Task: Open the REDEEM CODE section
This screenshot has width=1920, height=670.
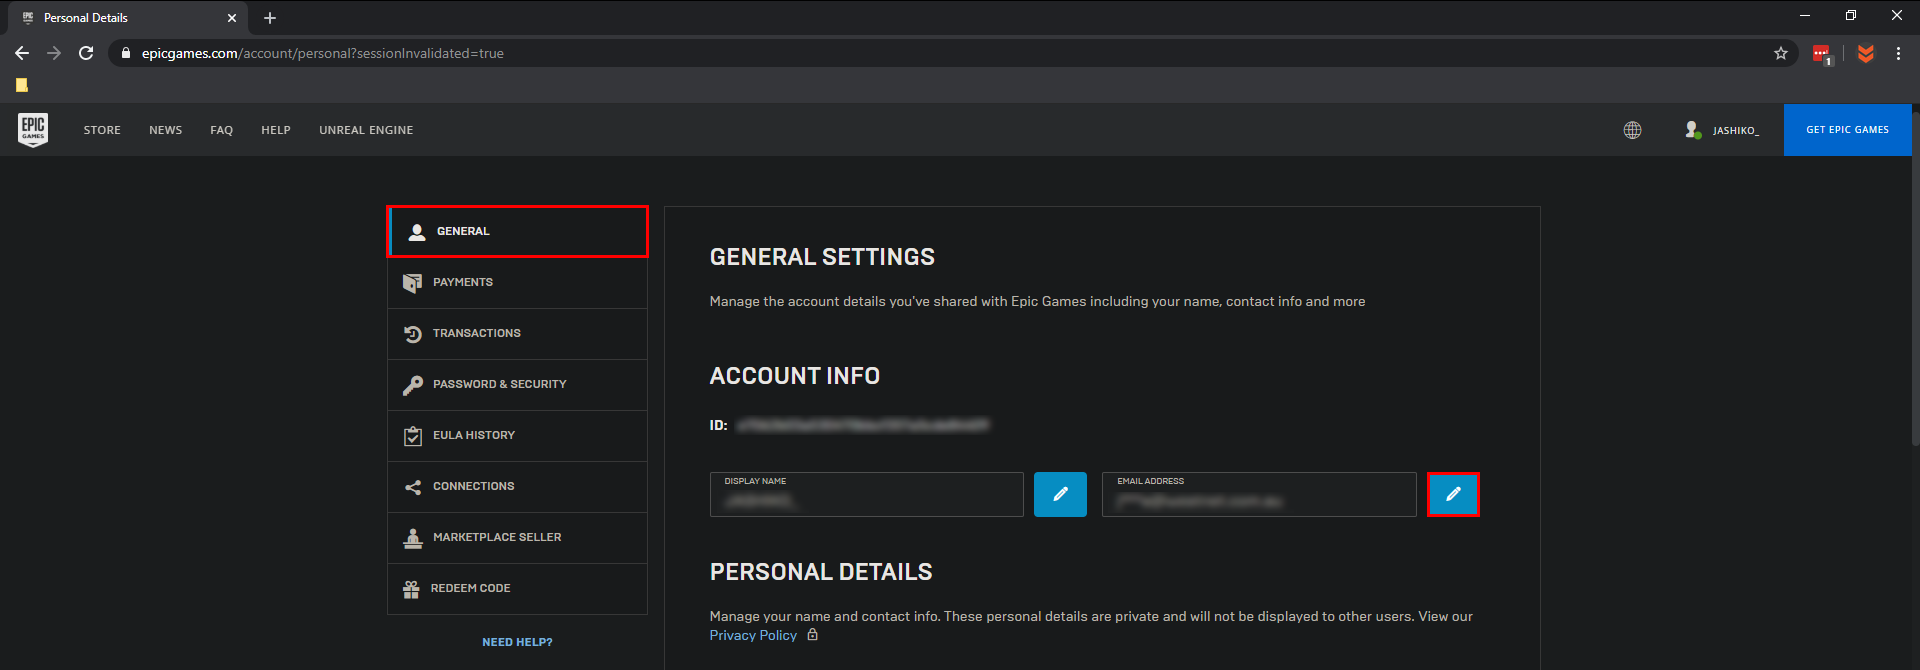Action: (x=517, y=588)
